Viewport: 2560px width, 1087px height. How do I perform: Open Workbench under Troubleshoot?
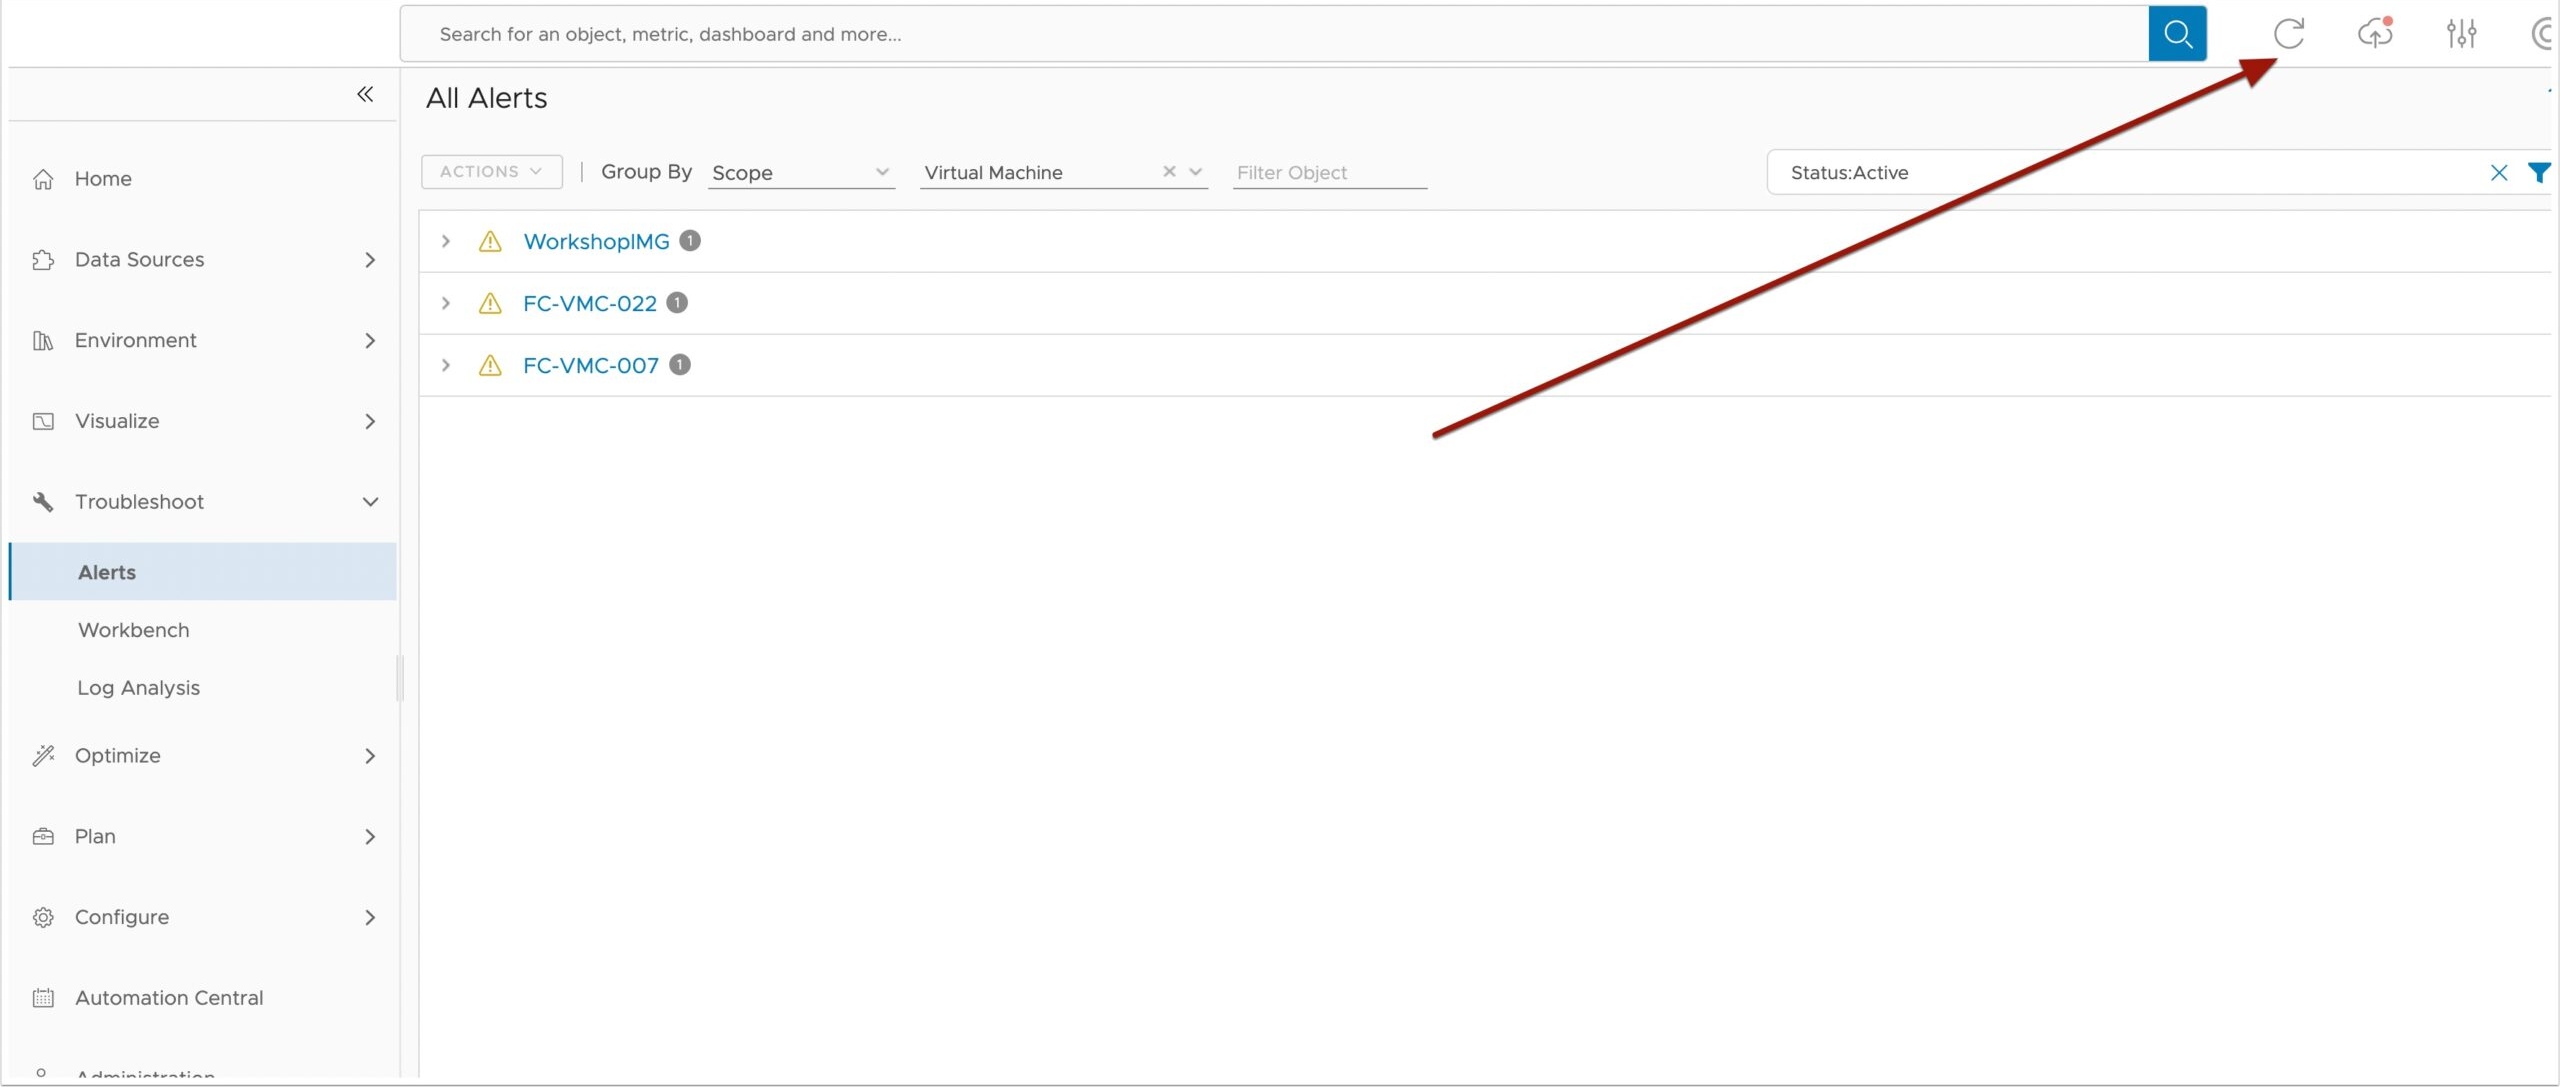(x=134, y=630)
